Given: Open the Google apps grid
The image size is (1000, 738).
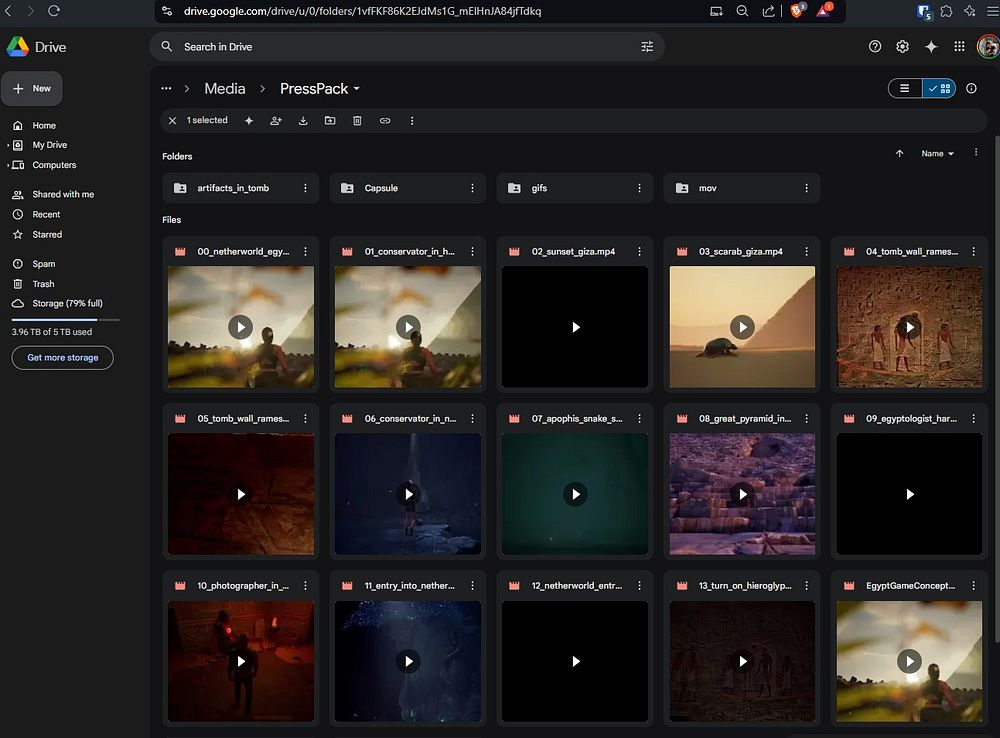Looking at the screenshot, I should tap(959, 47).
